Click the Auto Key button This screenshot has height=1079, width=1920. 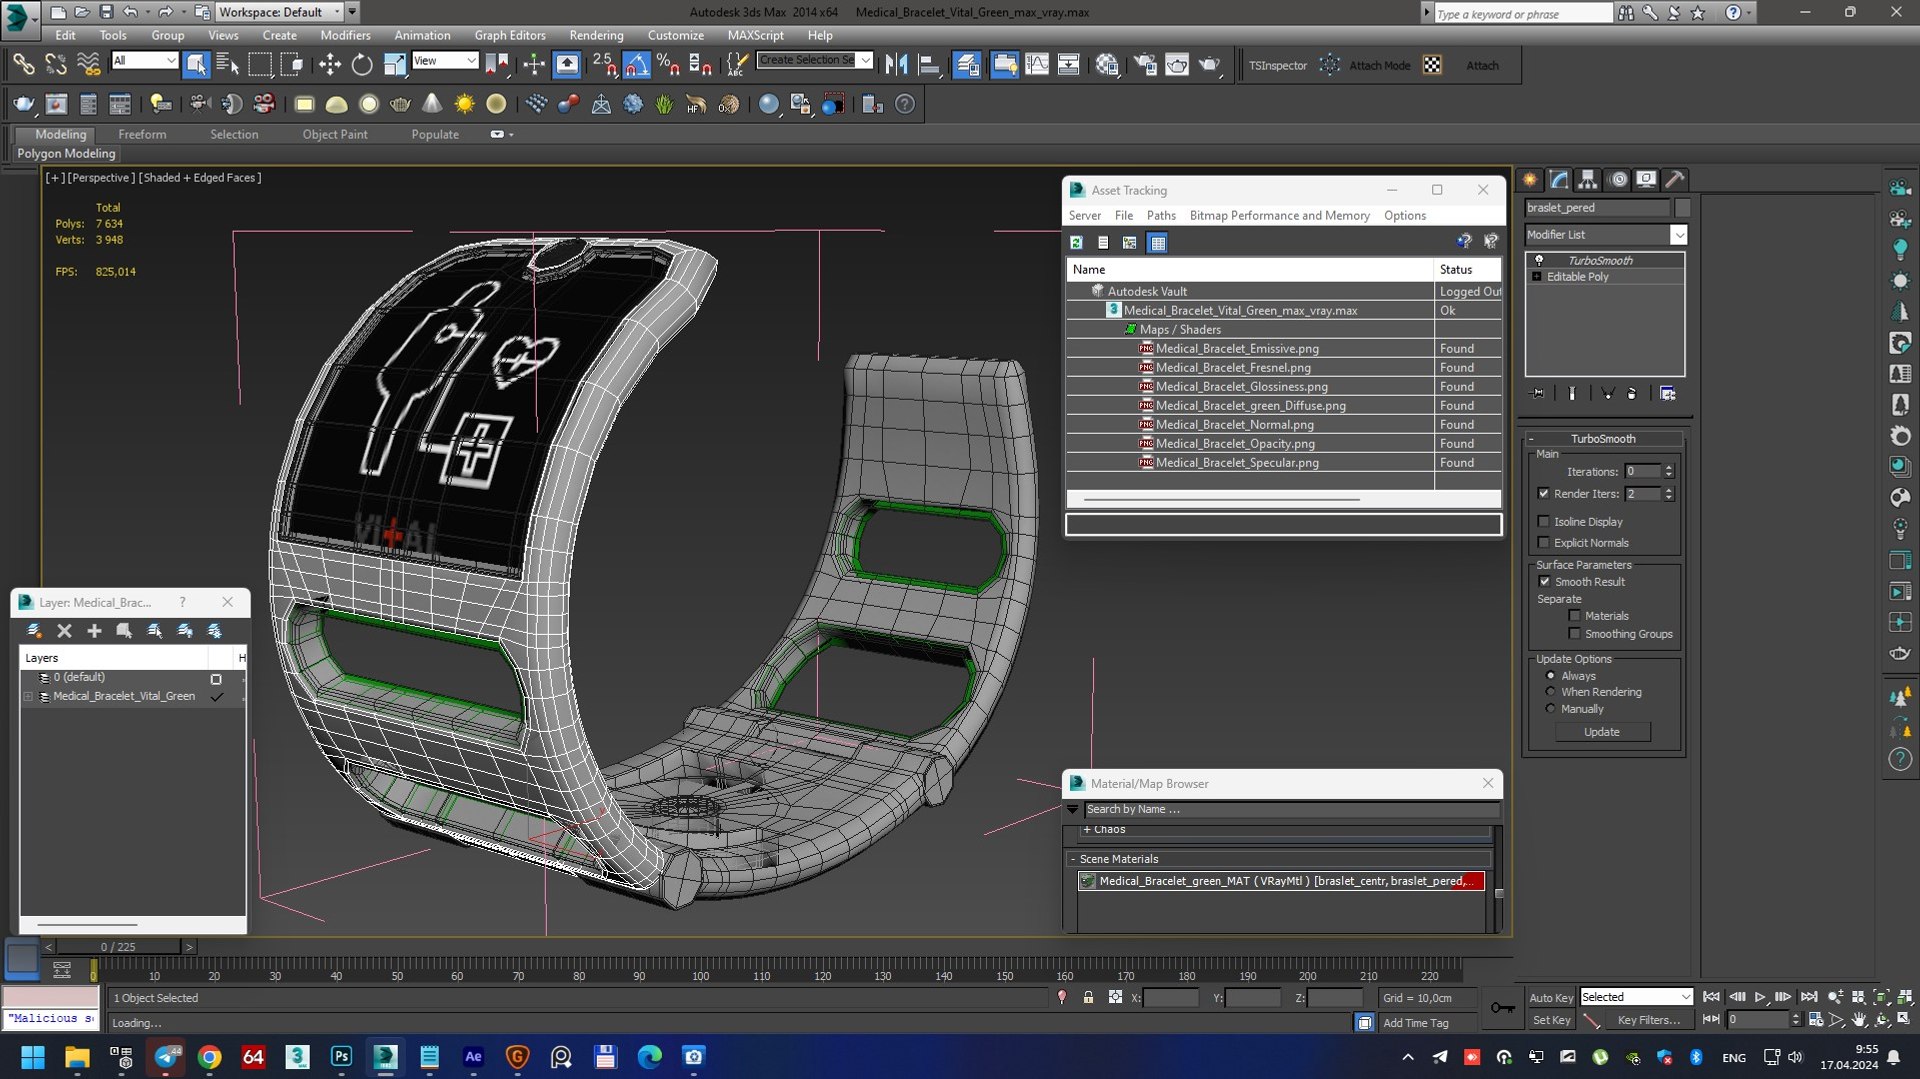(1550, 997)
